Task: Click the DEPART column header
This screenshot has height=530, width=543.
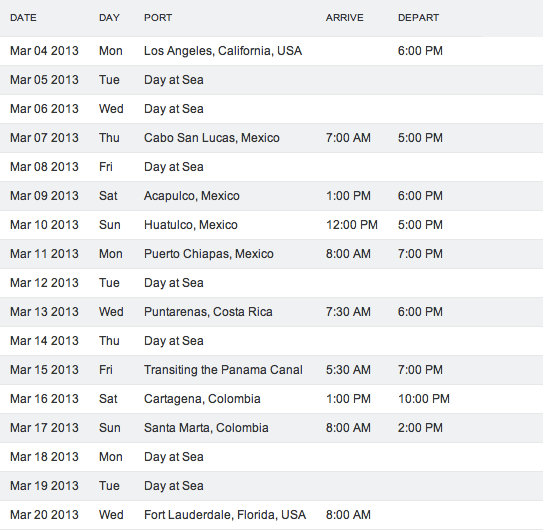Action: click(x=418, y=18)
